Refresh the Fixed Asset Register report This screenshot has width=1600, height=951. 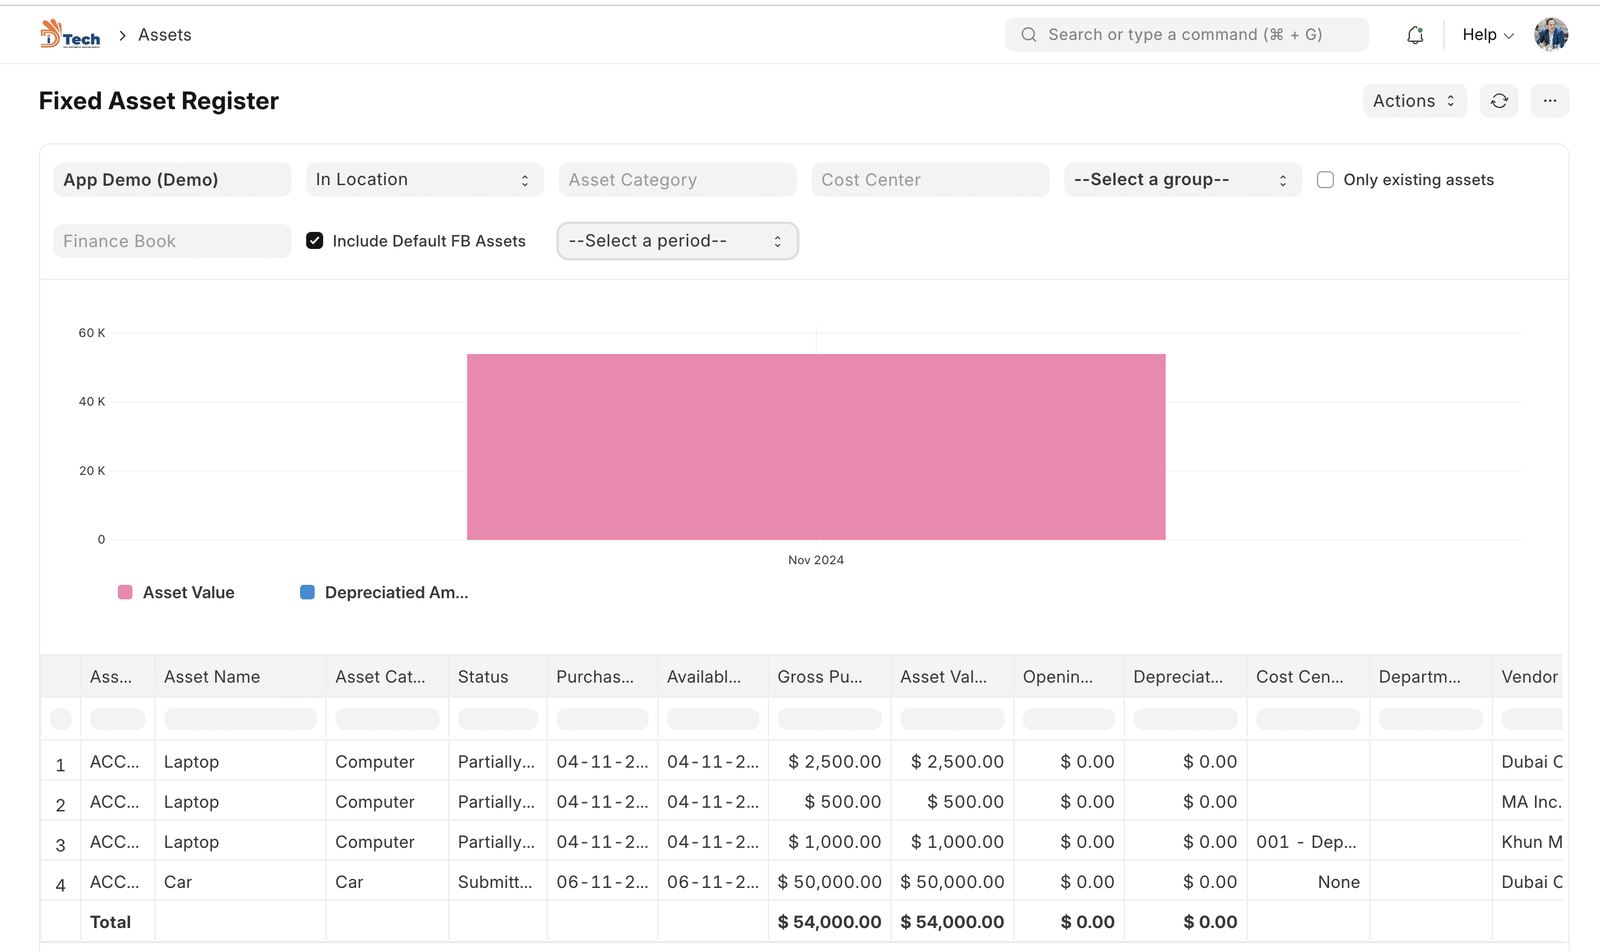point(1499,101)
